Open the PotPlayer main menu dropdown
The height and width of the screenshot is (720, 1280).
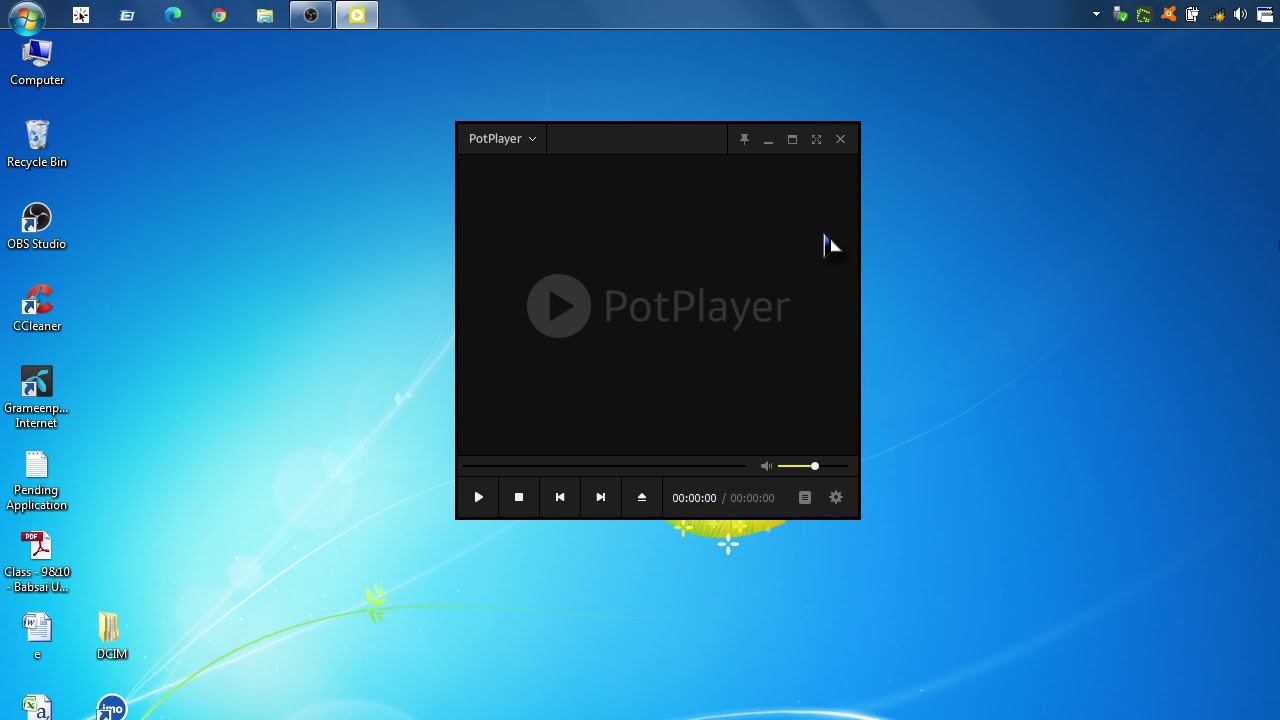[x=502, y=139]
